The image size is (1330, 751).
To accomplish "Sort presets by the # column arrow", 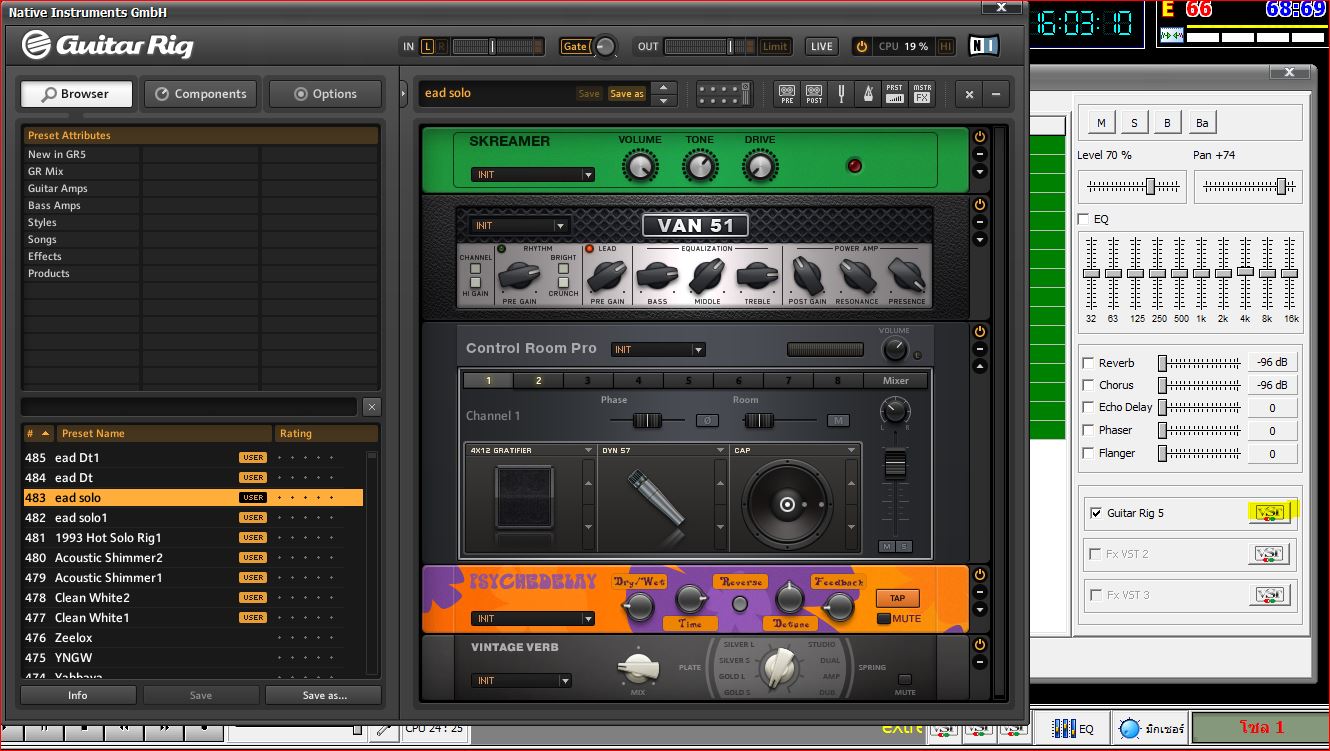I will coord(46,433).
